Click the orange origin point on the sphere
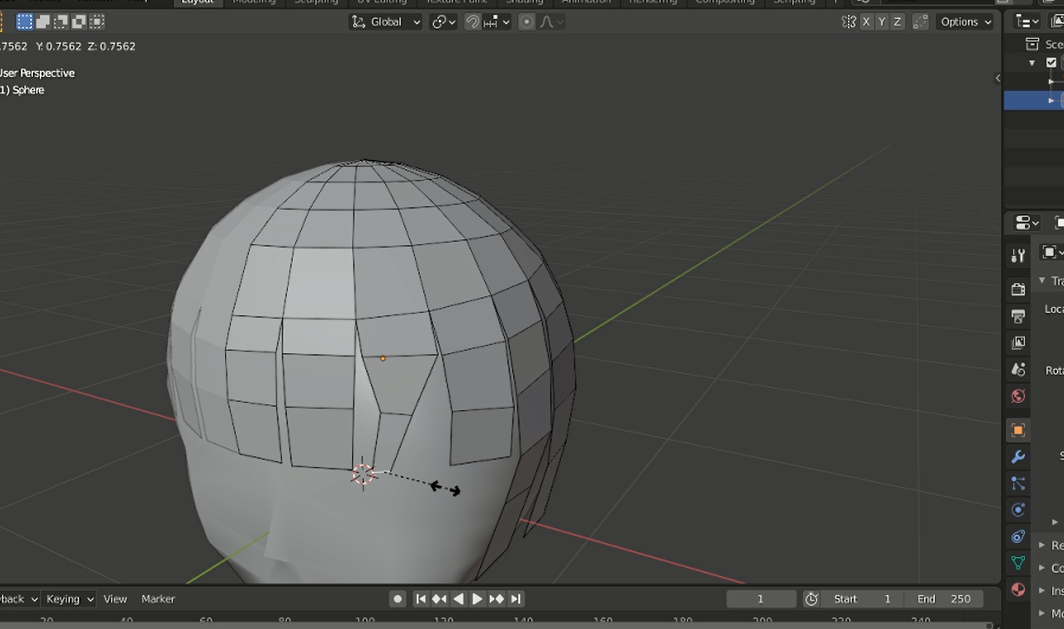 [x=383, y=358]
